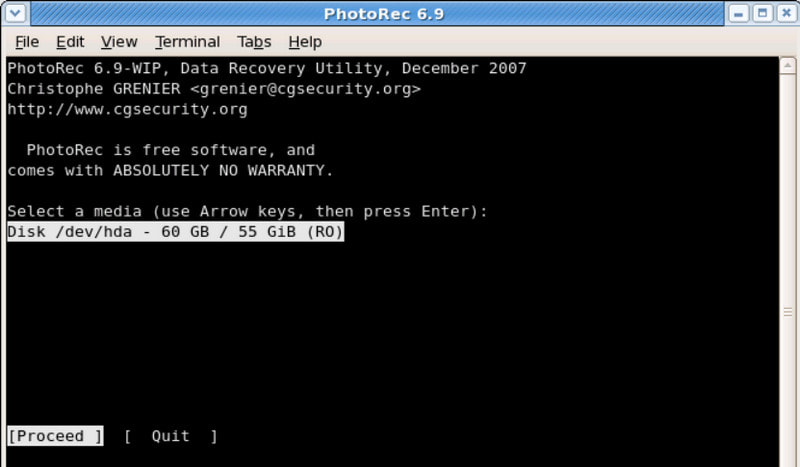Open the View menu
This screenshot has height=467, width=800.
119,42
